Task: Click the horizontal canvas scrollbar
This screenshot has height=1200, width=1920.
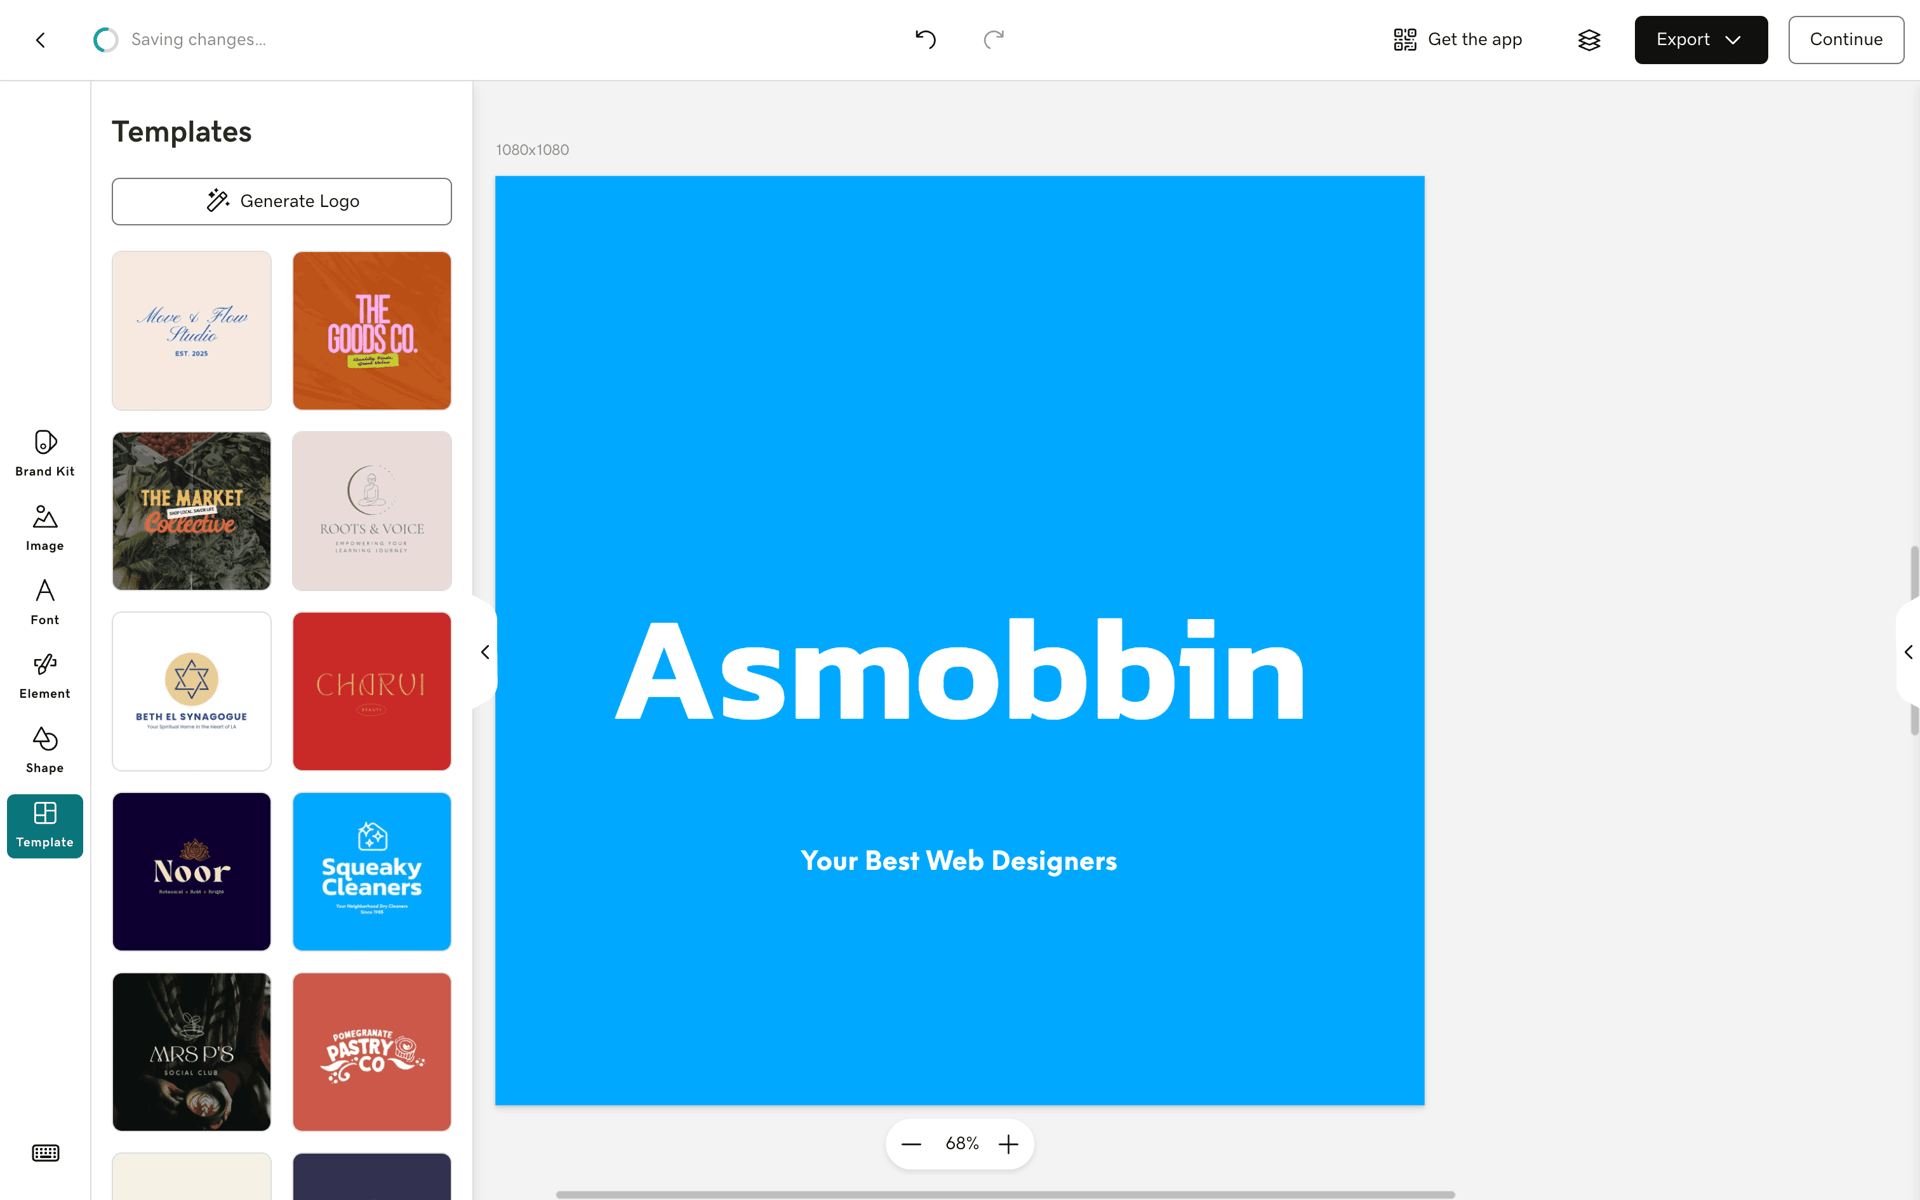Action: tap(1005, 1194)
